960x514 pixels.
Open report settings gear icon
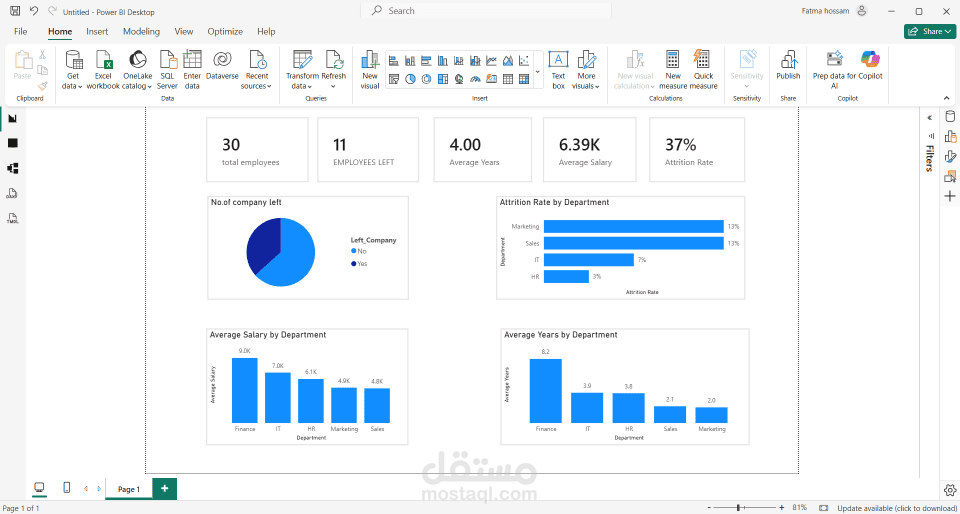[x=950, y=490]
